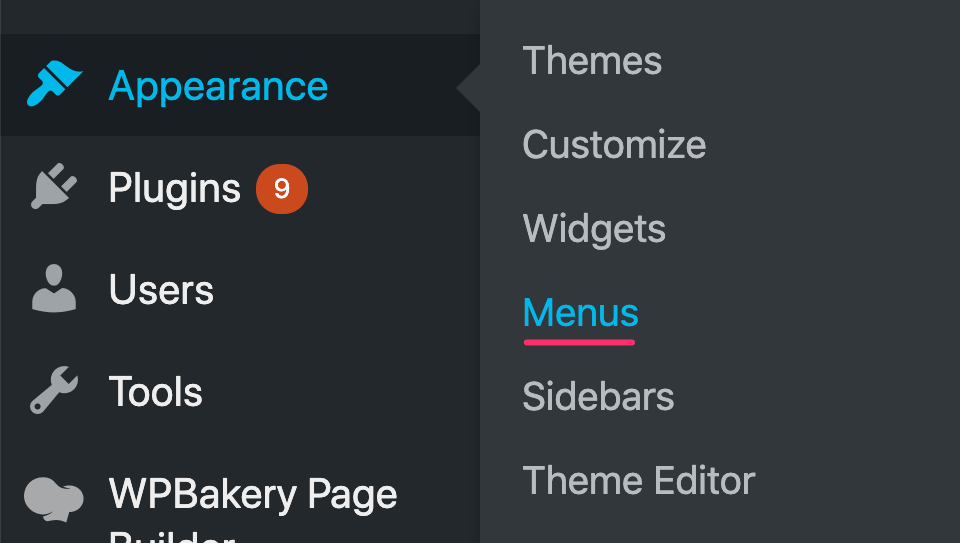Image resolution: width=960 pixels, height=543 pixels.
Task: Select the highlighted Menus submenu link
Action: pyautogui.click(x=580, y=313)
